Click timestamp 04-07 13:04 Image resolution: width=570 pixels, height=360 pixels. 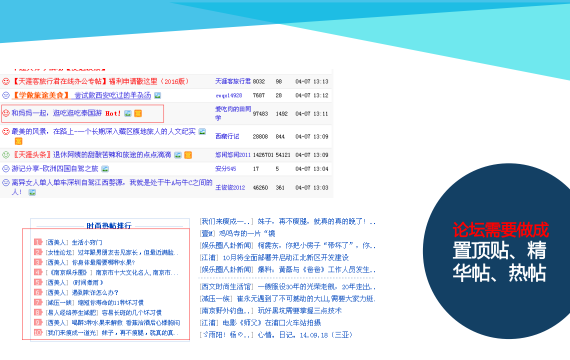312,169
